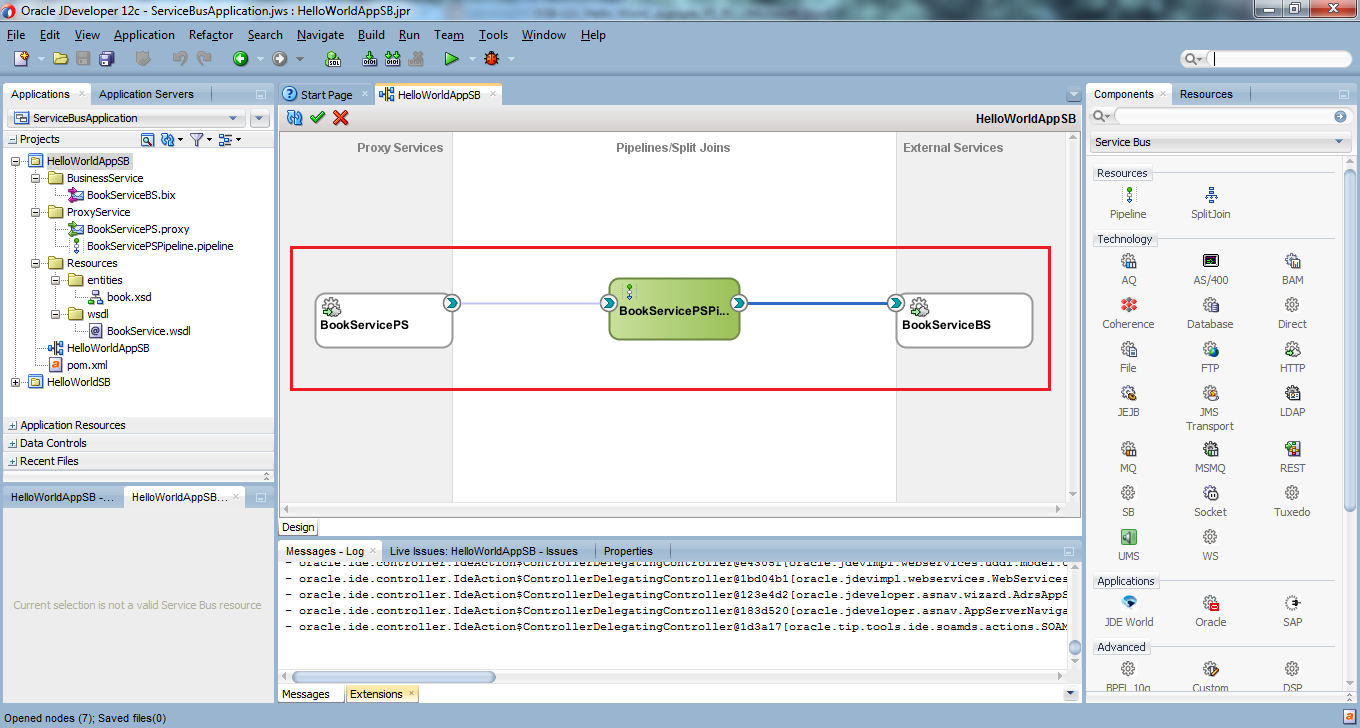Click the green Back navigation arrow

pos(240,59)
